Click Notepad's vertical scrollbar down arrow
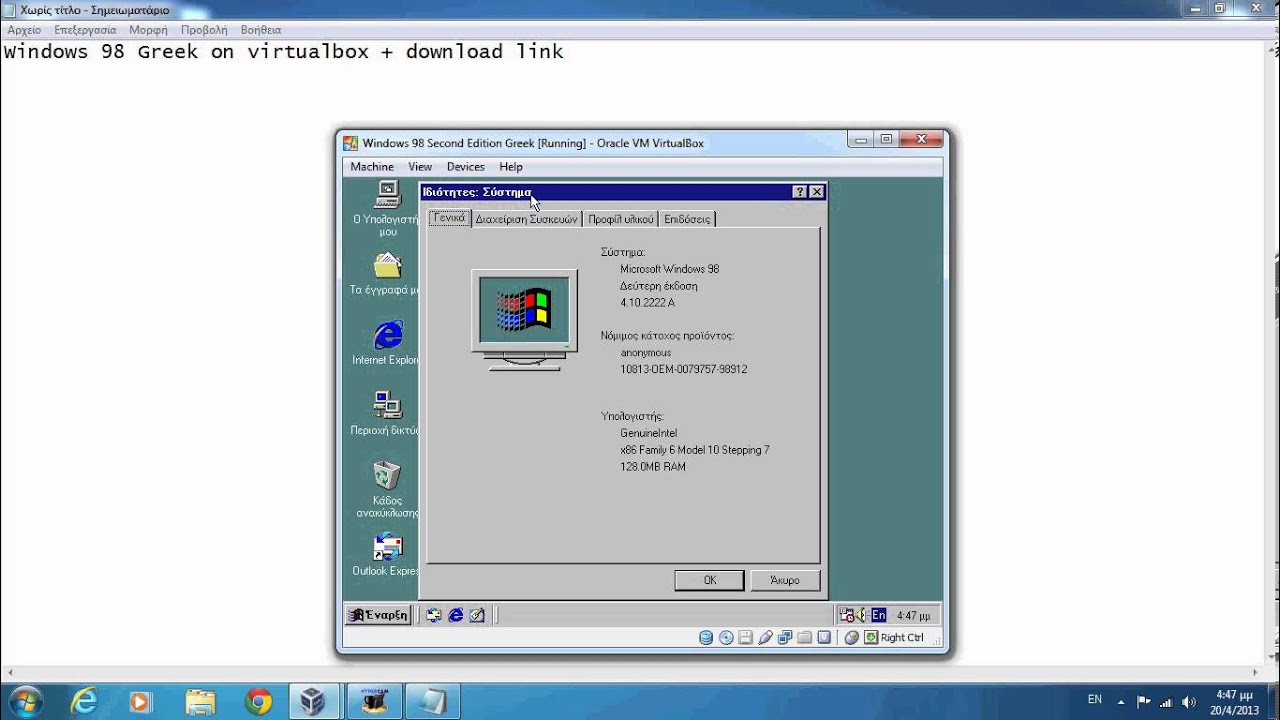Viewport: 1280px width, 720px height. click(x=1271, y=658)
